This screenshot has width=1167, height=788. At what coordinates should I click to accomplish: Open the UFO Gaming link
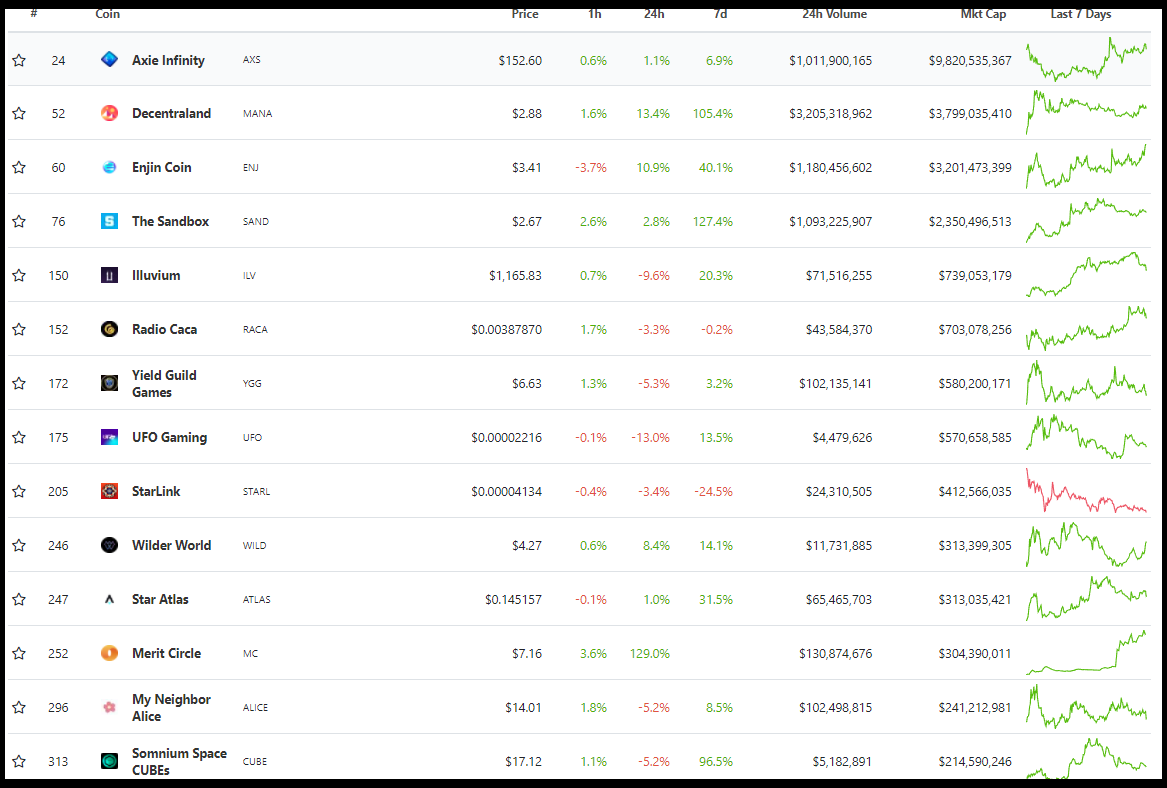[169, 437]
